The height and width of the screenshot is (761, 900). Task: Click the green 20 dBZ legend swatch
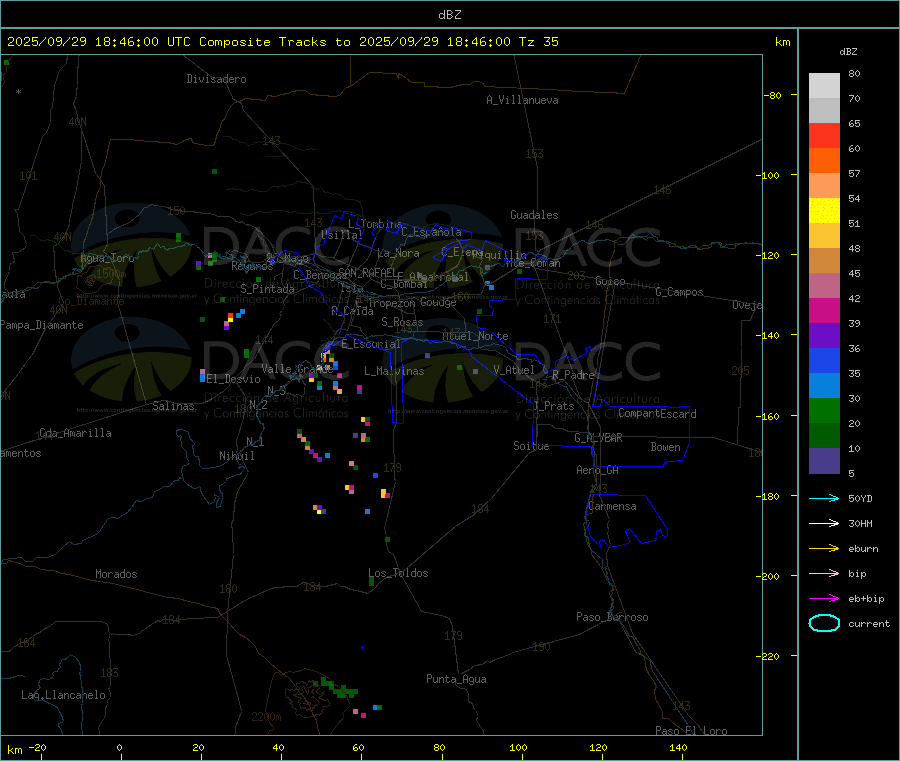click(x=824, y=411)
